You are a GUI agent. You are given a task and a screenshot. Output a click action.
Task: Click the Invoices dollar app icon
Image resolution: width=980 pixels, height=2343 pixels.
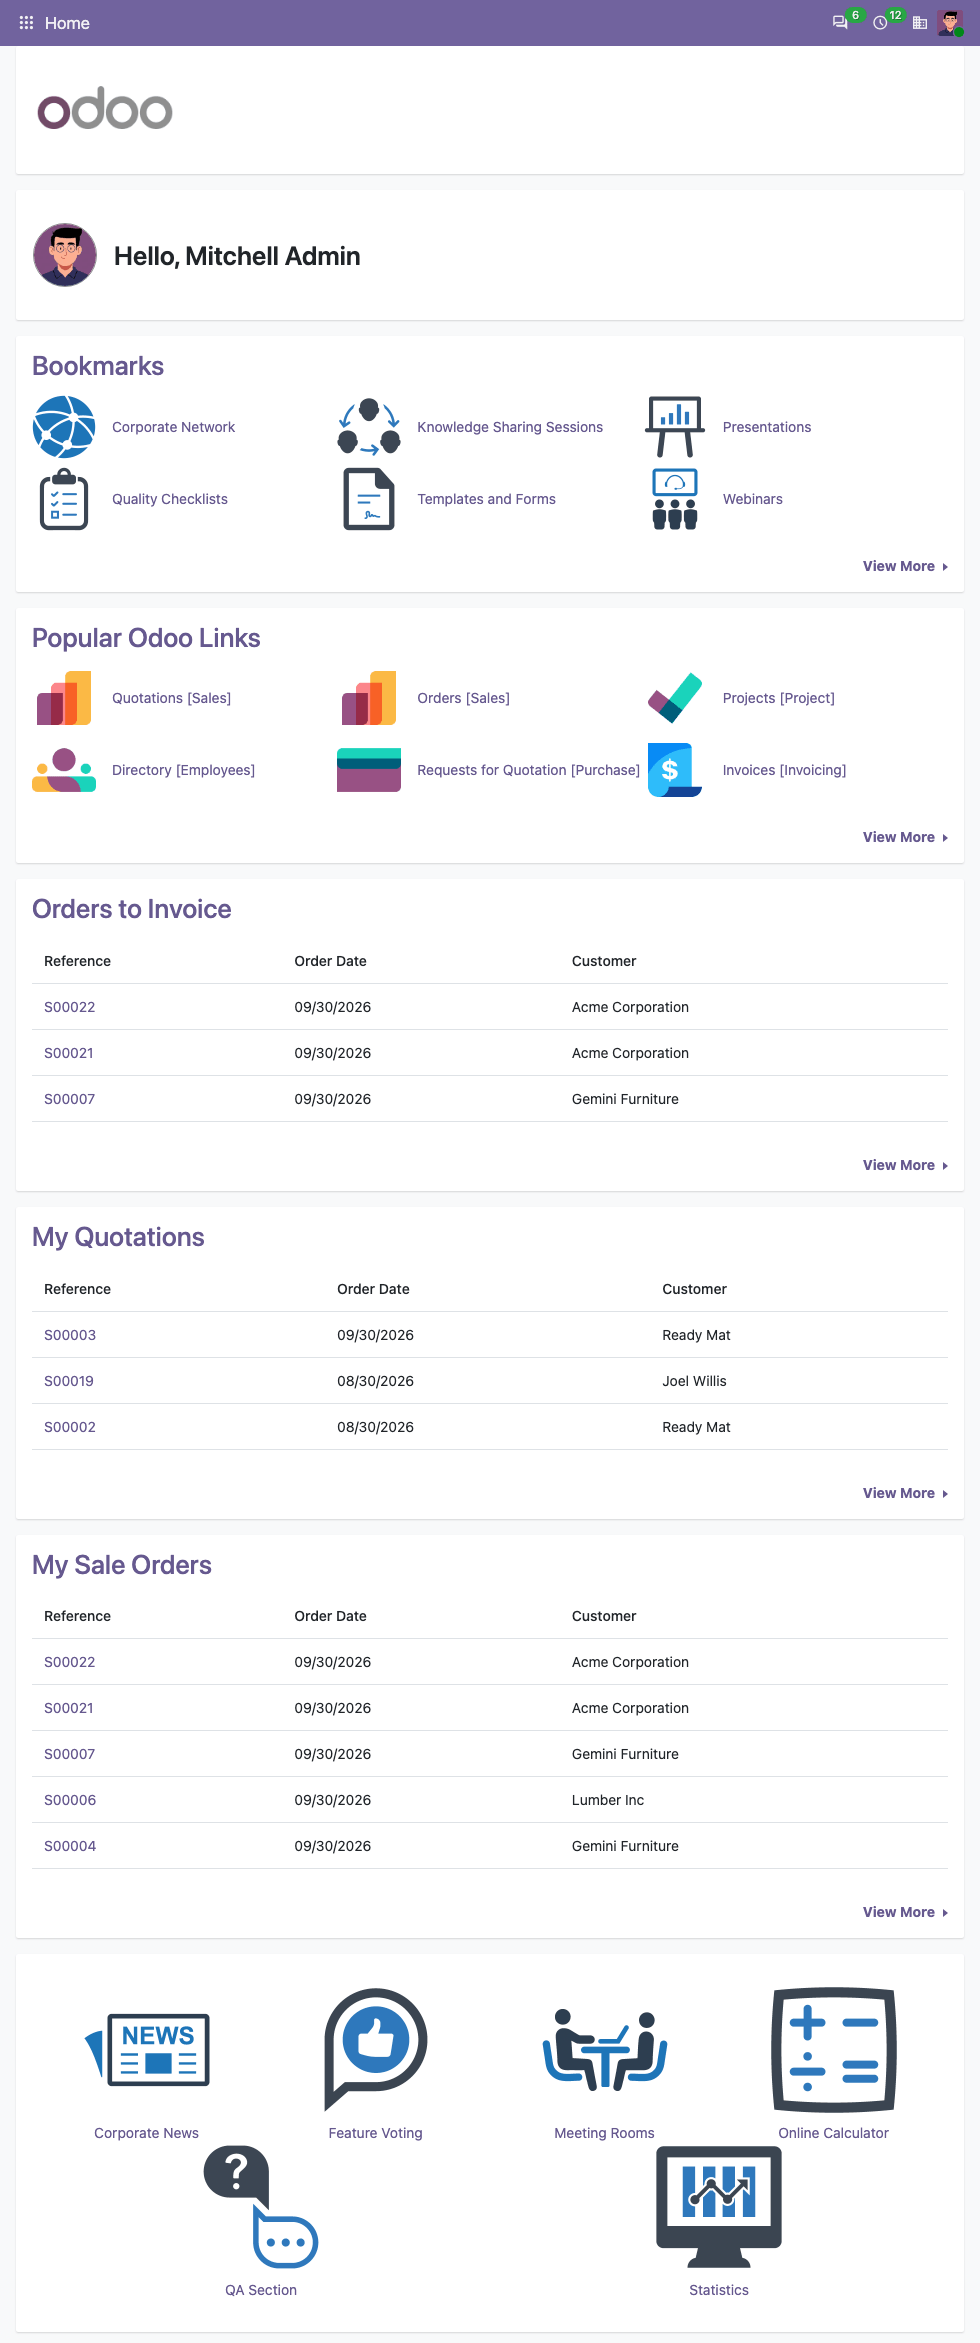point(675,770)
